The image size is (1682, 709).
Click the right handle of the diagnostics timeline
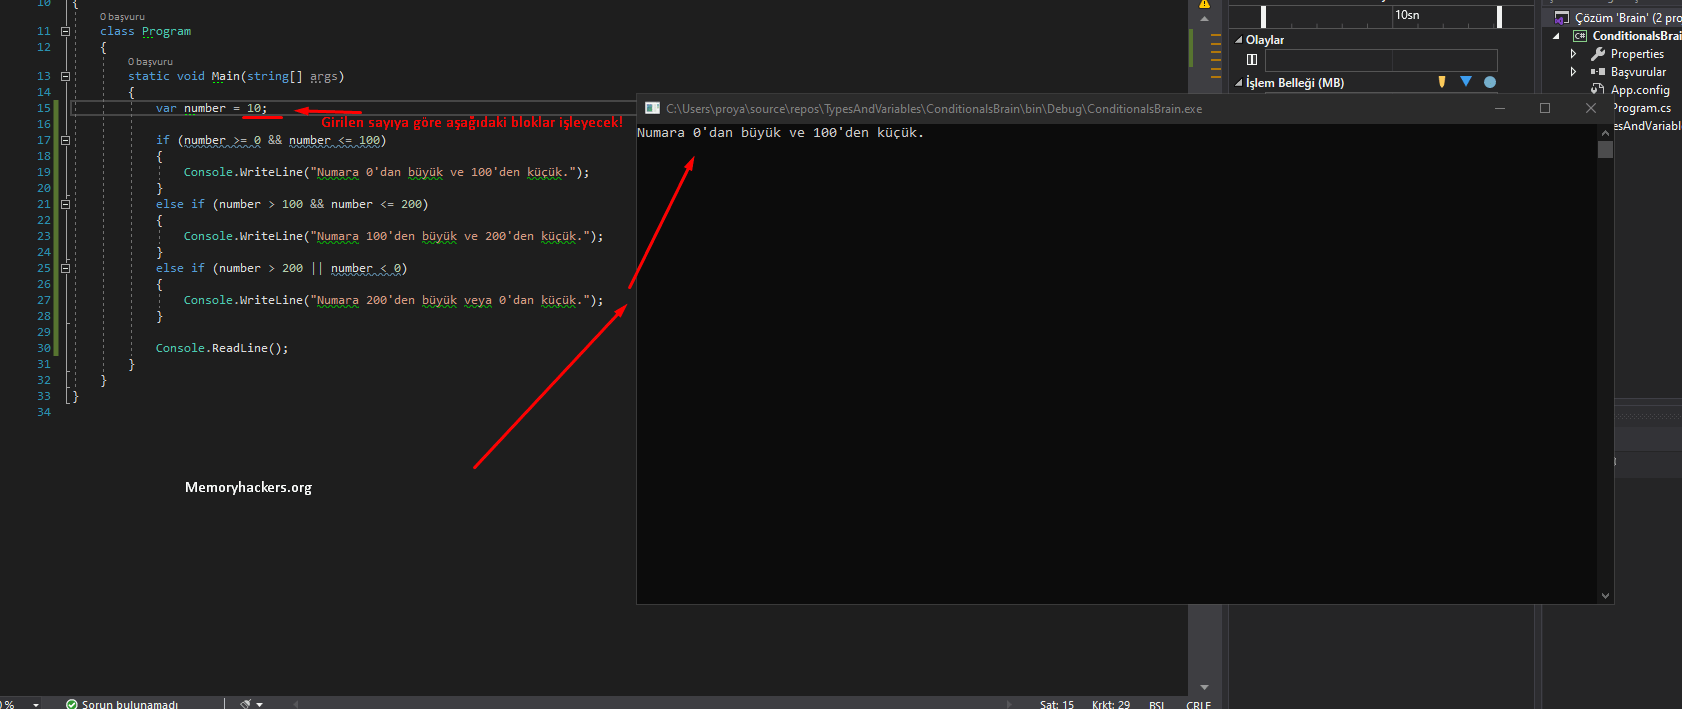pos(1499,16)
